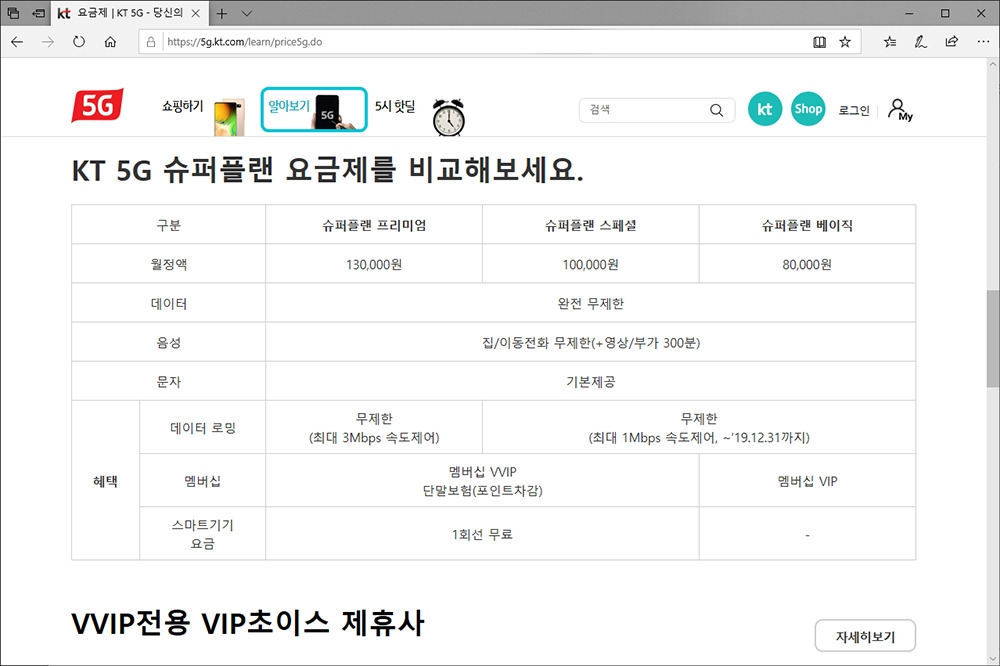Add page to favorites star
Image resolution: width=1000 pixels, height=666 pixels.
[x=845, y=42]
